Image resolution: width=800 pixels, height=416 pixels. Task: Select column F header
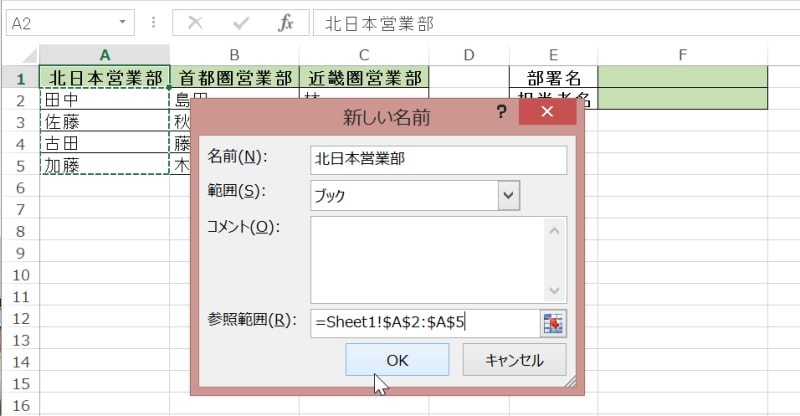[x=682, y=55]
